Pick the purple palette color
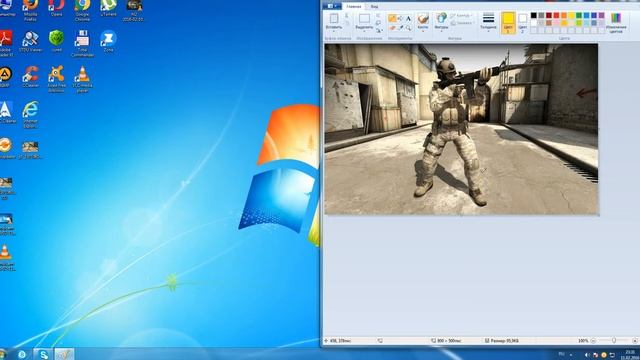Viewport: 640px width, 360px height. [601, 16]
